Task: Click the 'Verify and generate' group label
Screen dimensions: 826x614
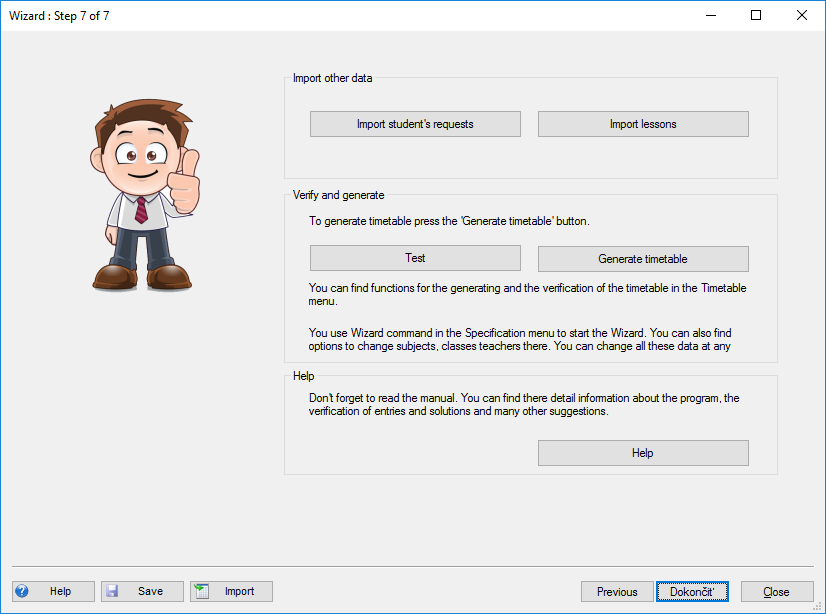Action: coord(338,196)
